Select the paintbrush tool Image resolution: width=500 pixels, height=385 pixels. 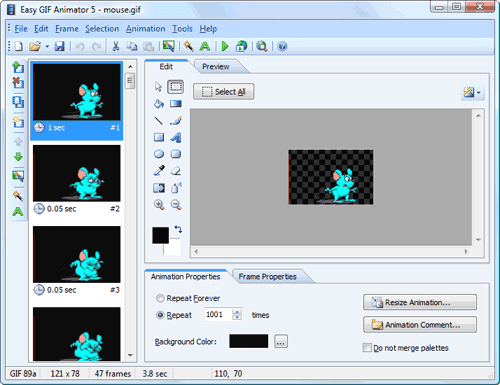pos(176,121)
